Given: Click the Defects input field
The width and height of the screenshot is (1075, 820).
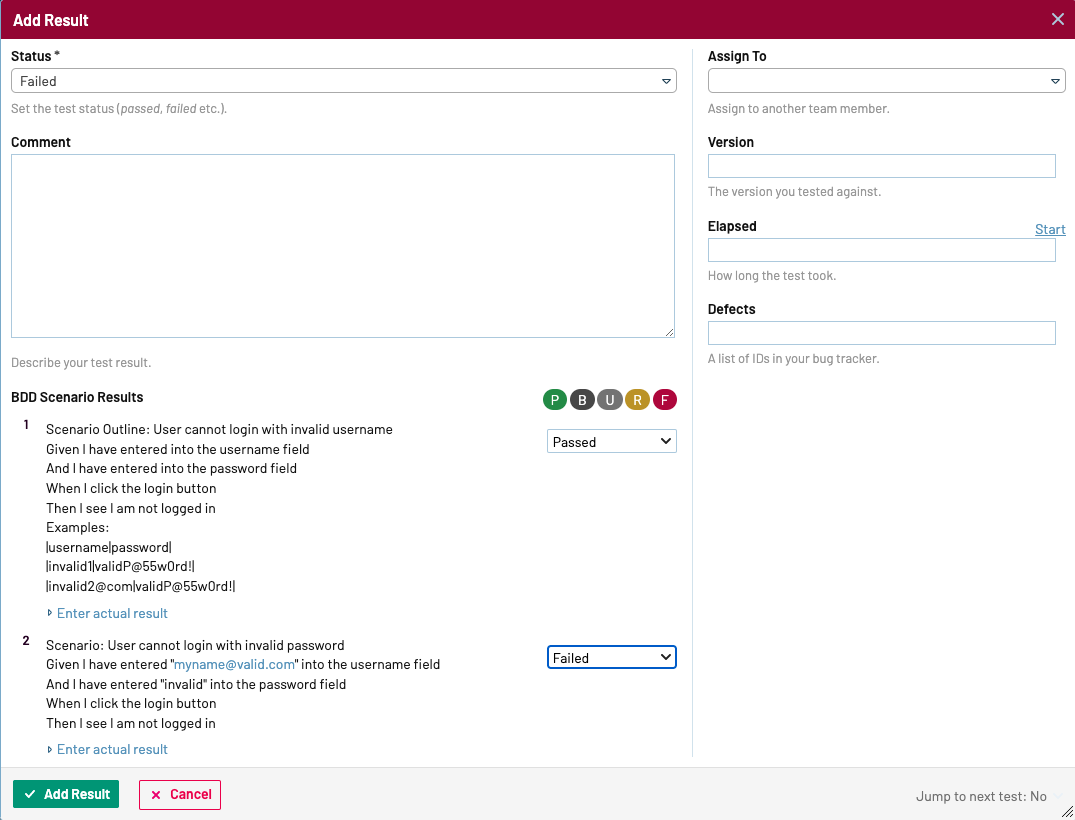Looking at the screenshot, I should 881,333.
